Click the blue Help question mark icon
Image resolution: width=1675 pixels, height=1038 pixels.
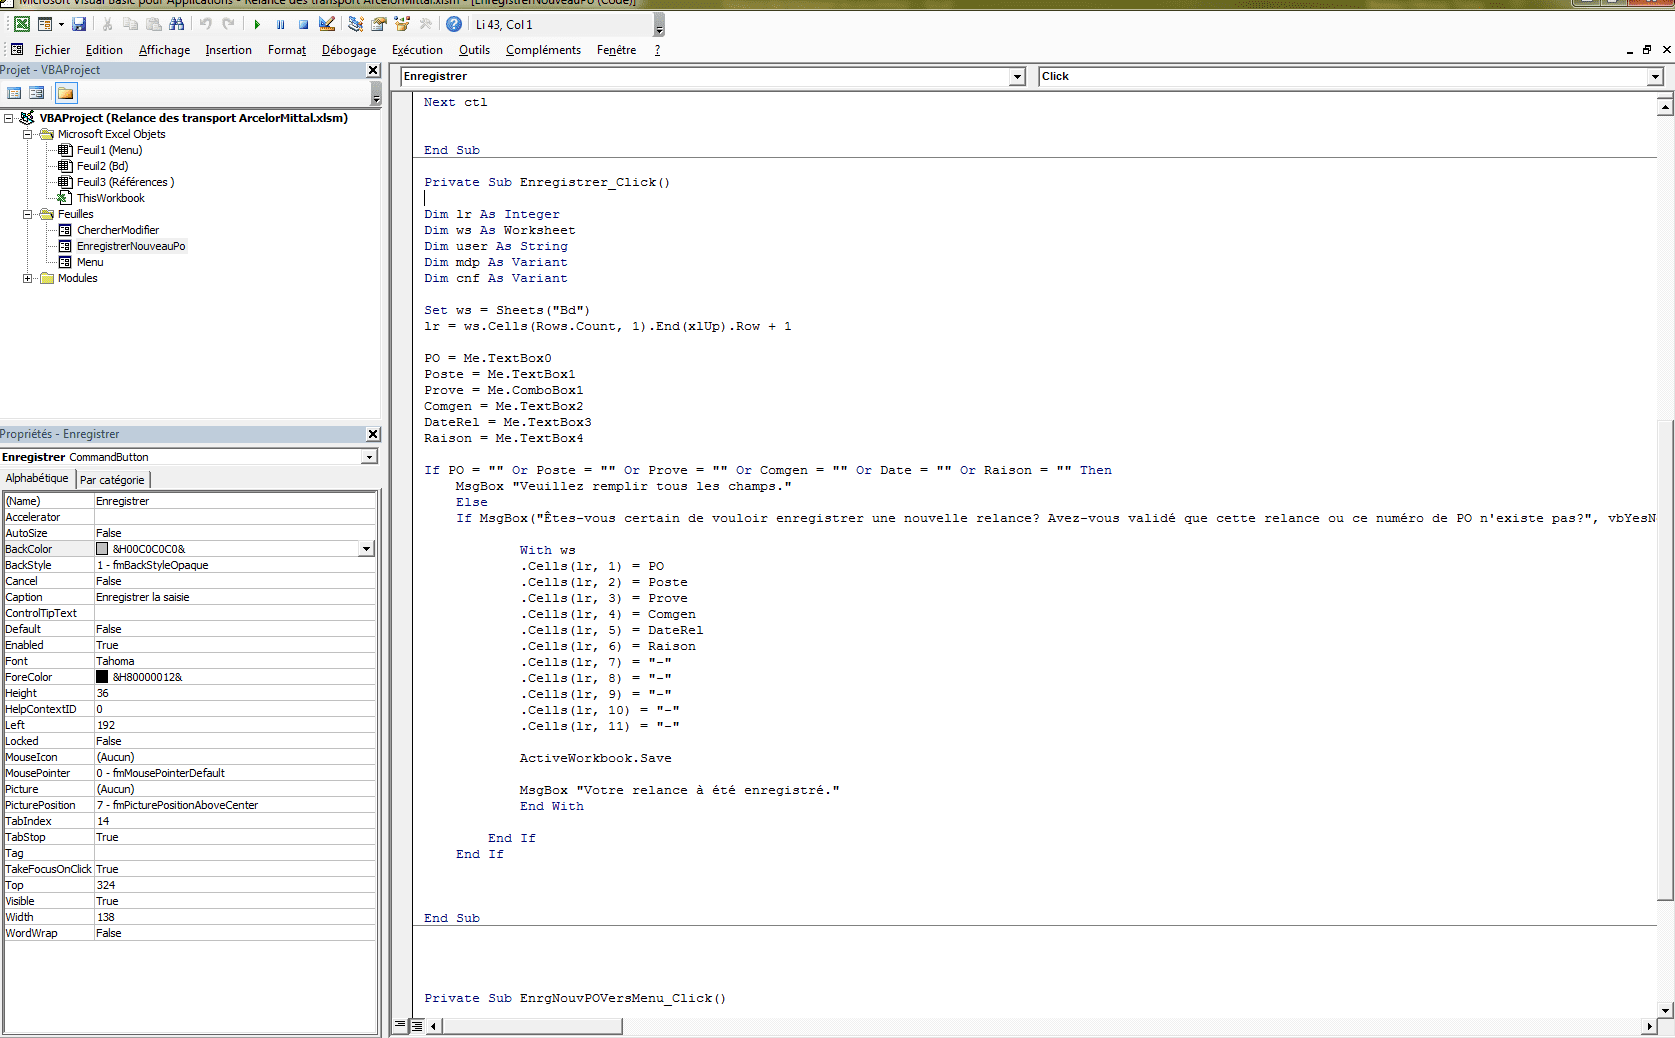[x=454, y=24]
